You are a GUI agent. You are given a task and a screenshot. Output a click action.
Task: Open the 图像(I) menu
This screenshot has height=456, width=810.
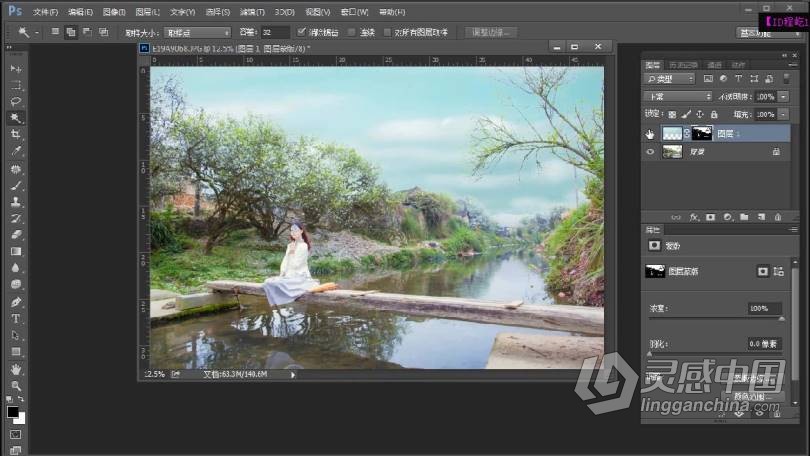(x=114, y=12)
